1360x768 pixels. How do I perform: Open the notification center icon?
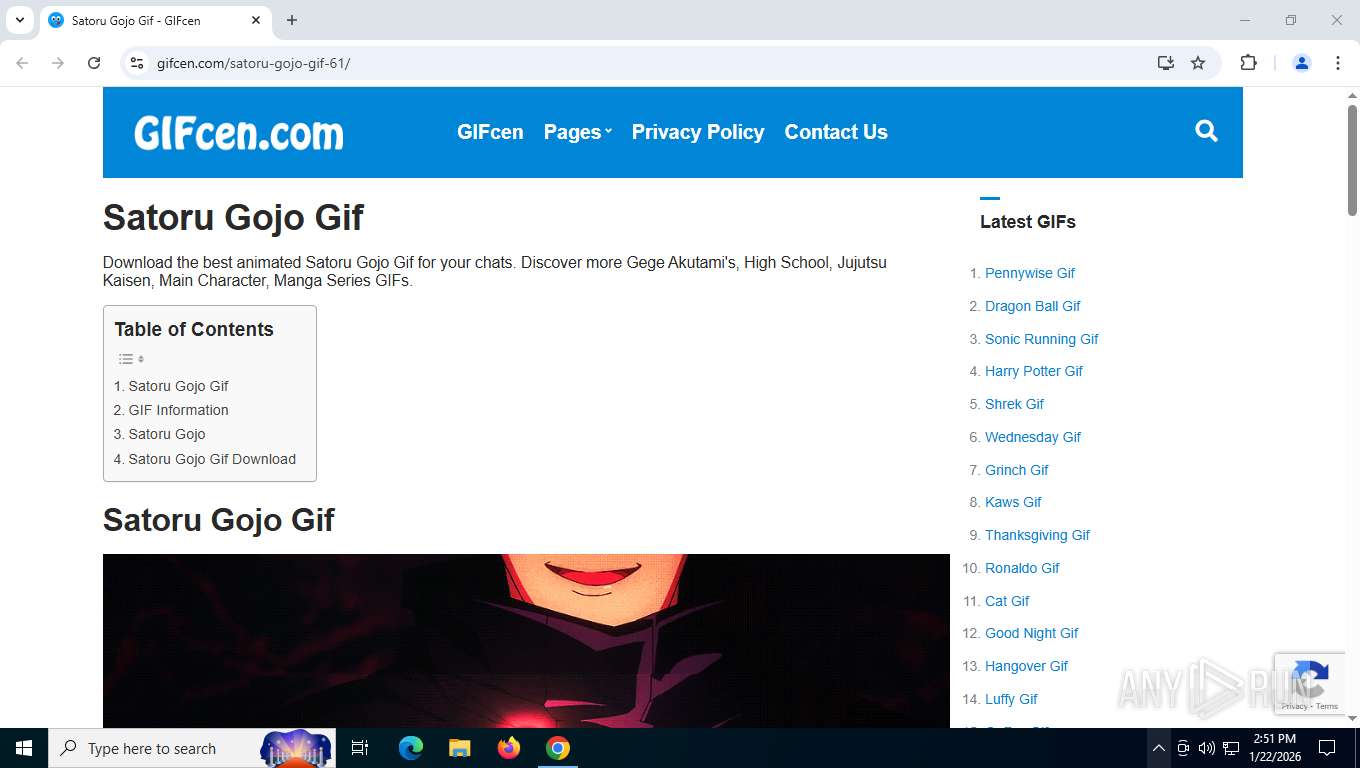click(1327, 748)
